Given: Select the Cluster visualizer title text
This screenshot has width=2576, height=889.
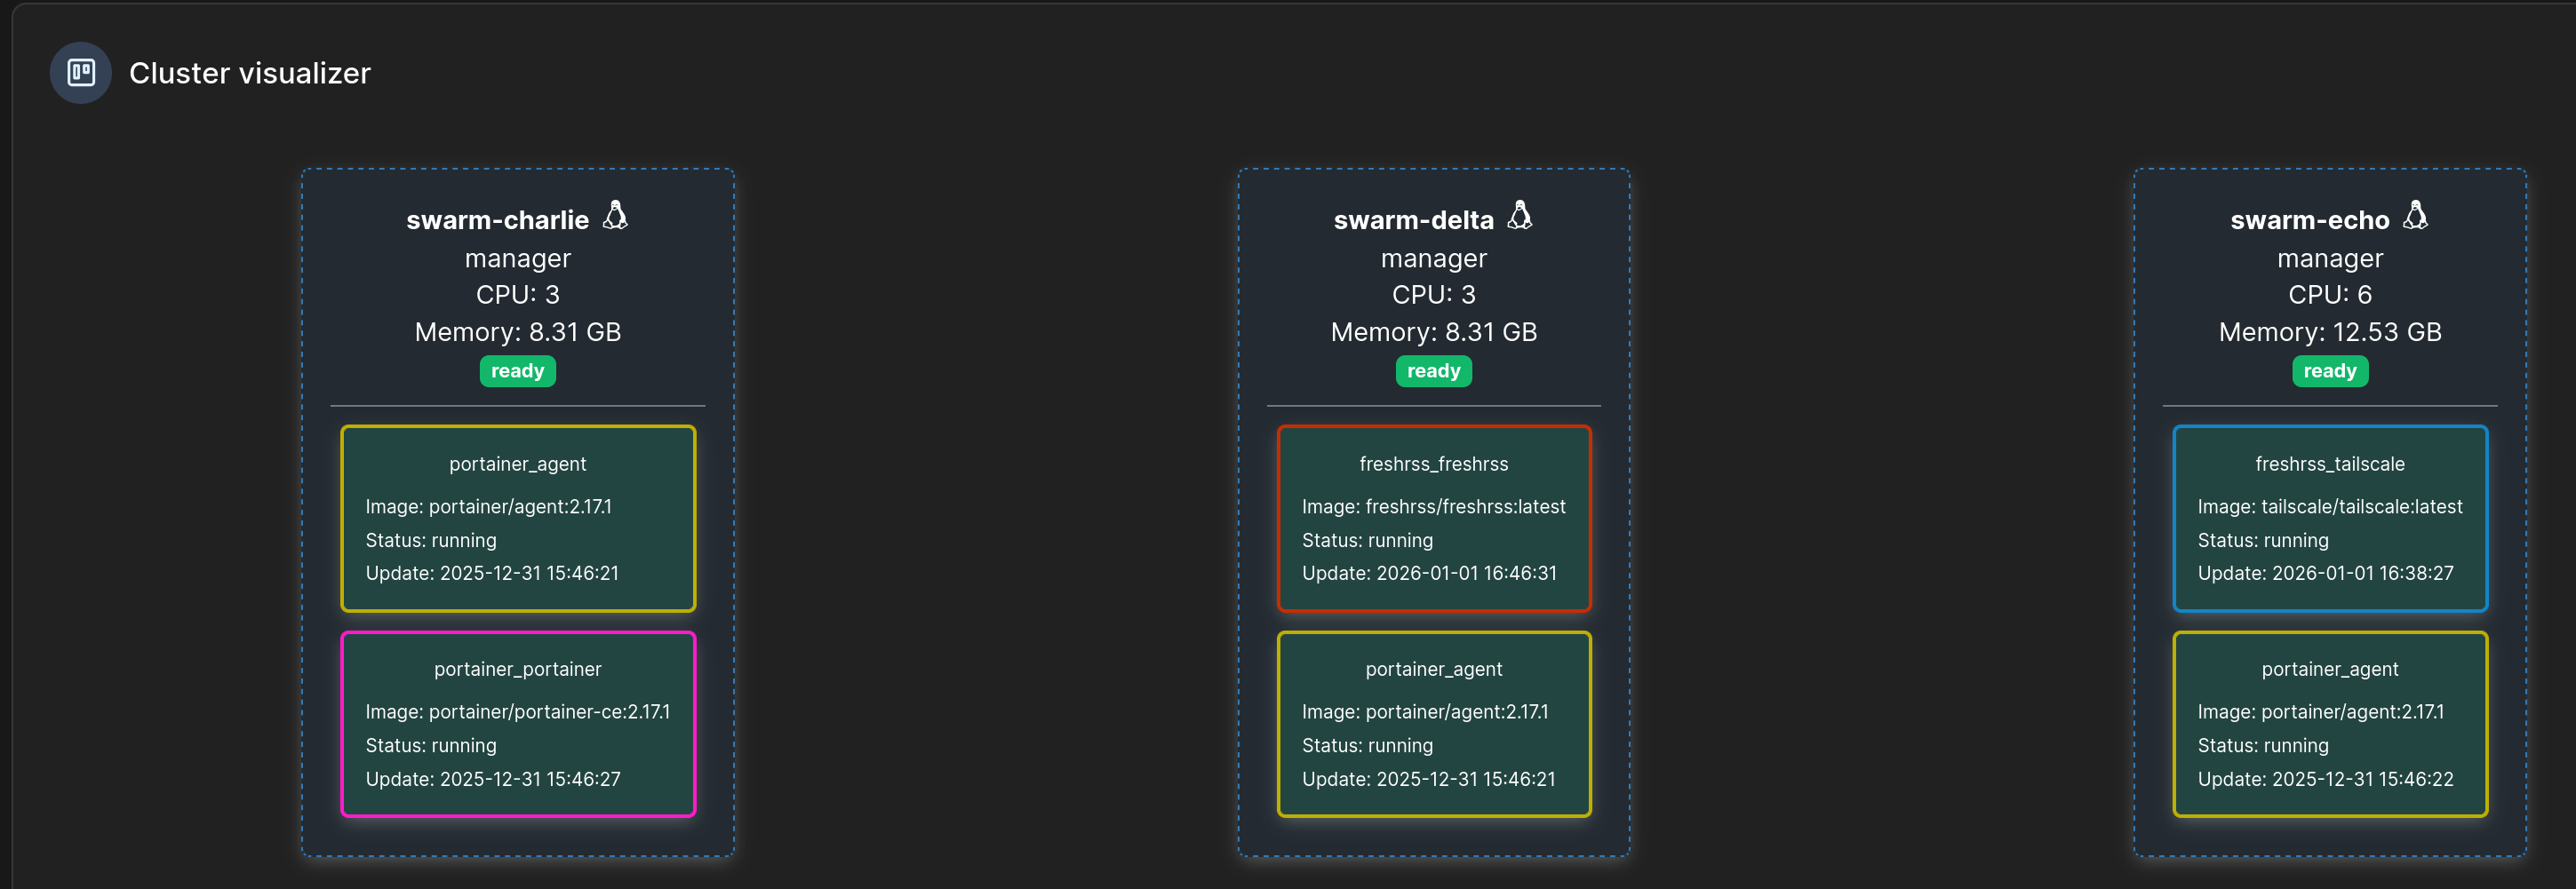Looking at the screenshot, I should click(249, 73).
